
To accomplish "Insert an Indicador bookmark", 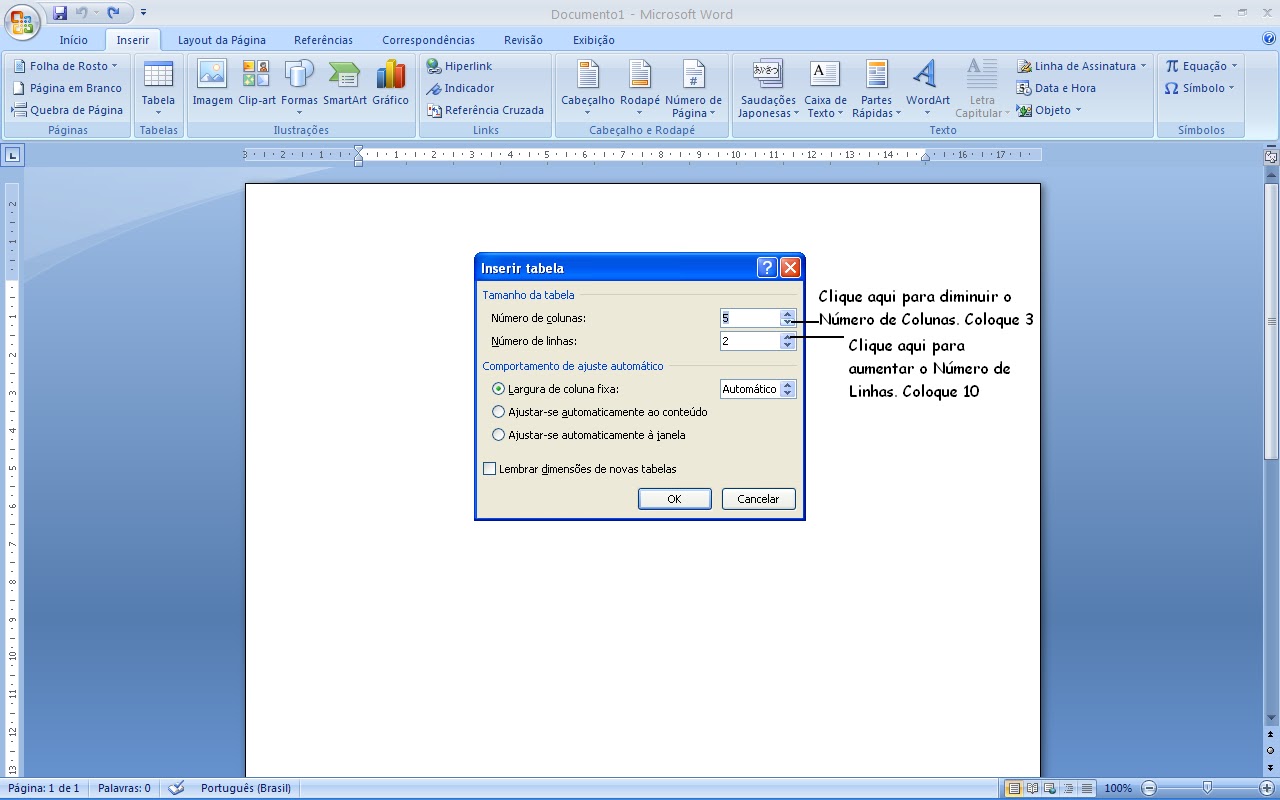I will pyautogui.click(x=460, y=88).
